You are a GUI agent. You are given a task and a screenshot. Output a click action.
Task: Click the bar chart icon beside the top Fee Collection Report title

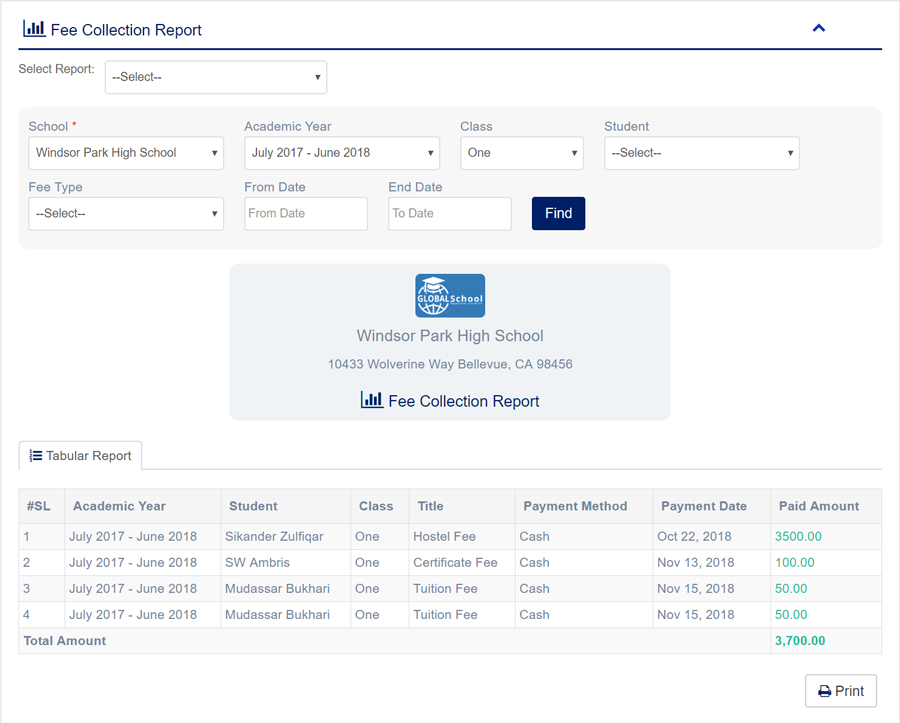click(x=34, y=28)
